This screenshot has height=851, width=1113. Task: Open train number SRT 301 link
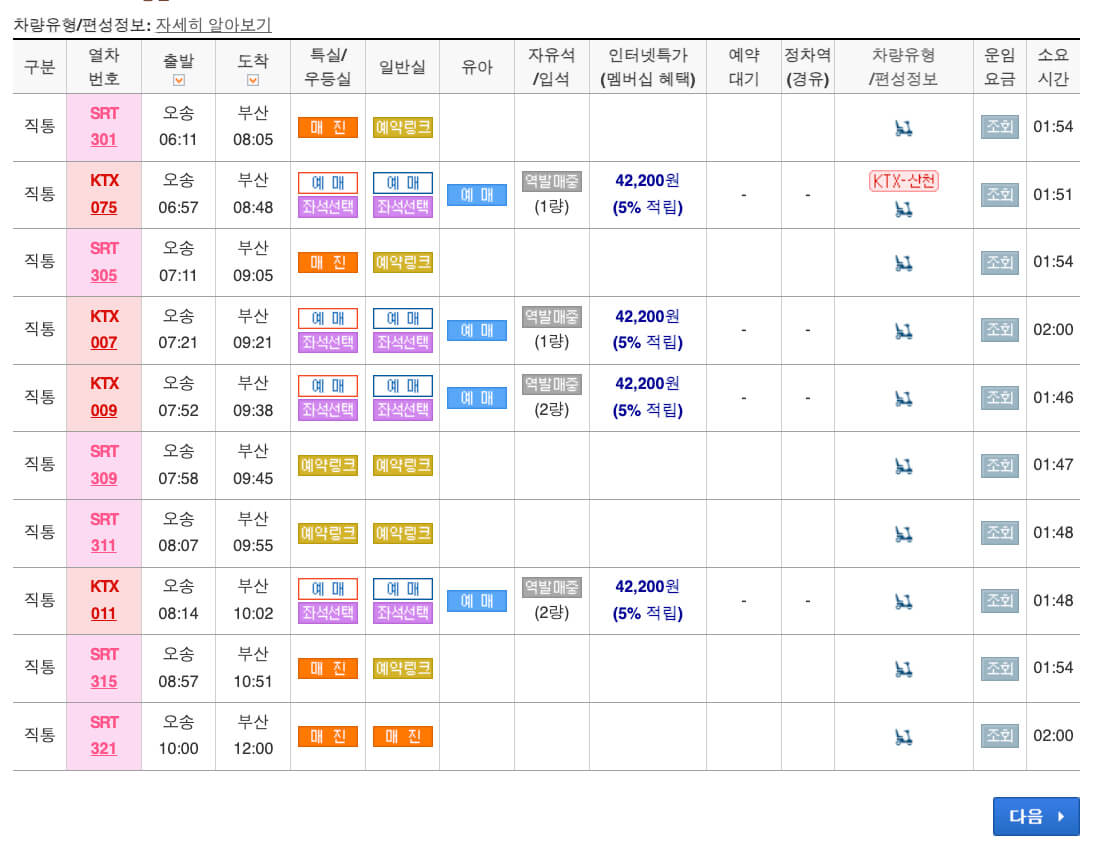coord(104,140)
